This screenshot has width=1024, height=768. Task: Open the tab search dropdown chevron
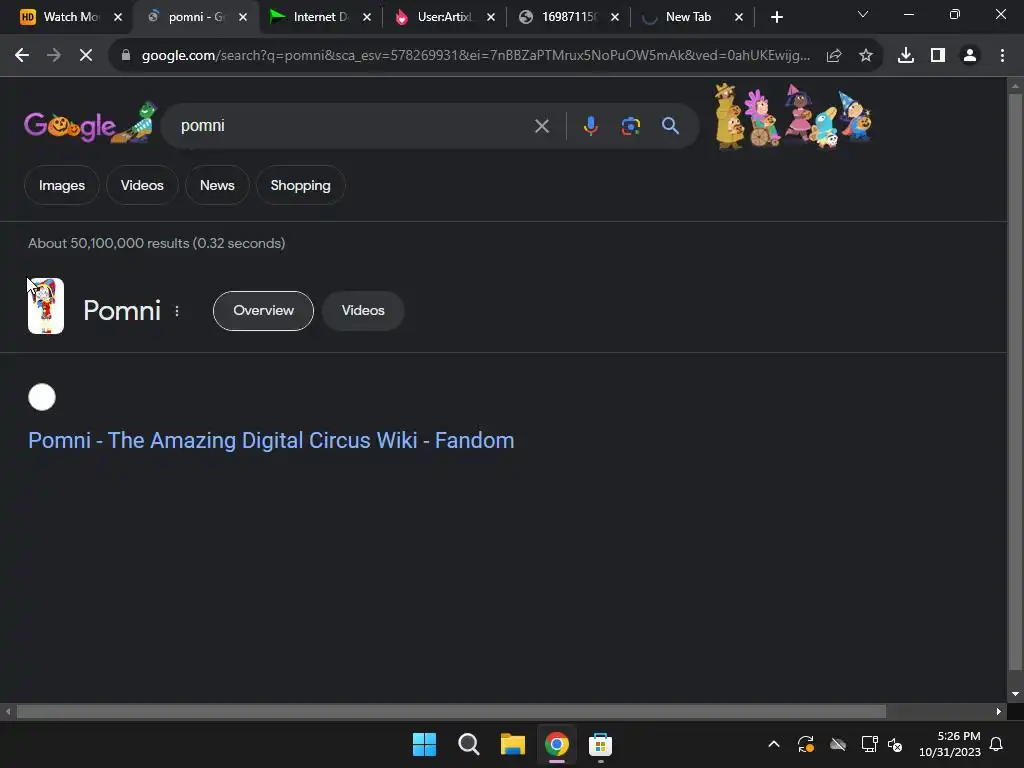pyautogui.click(x=863, y=14)
